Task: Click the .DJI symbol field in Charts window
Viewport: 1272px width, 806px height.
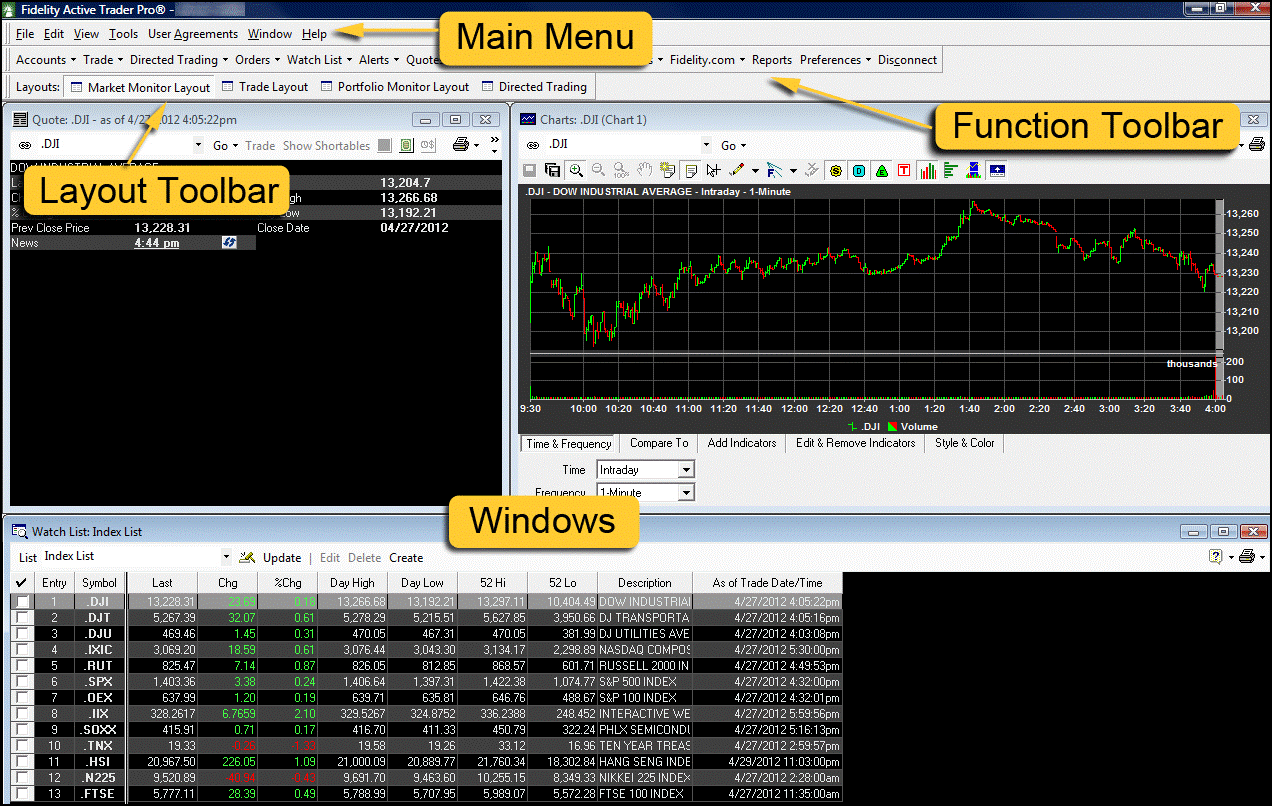Action: pyautogui.click(x=630, y=145)
